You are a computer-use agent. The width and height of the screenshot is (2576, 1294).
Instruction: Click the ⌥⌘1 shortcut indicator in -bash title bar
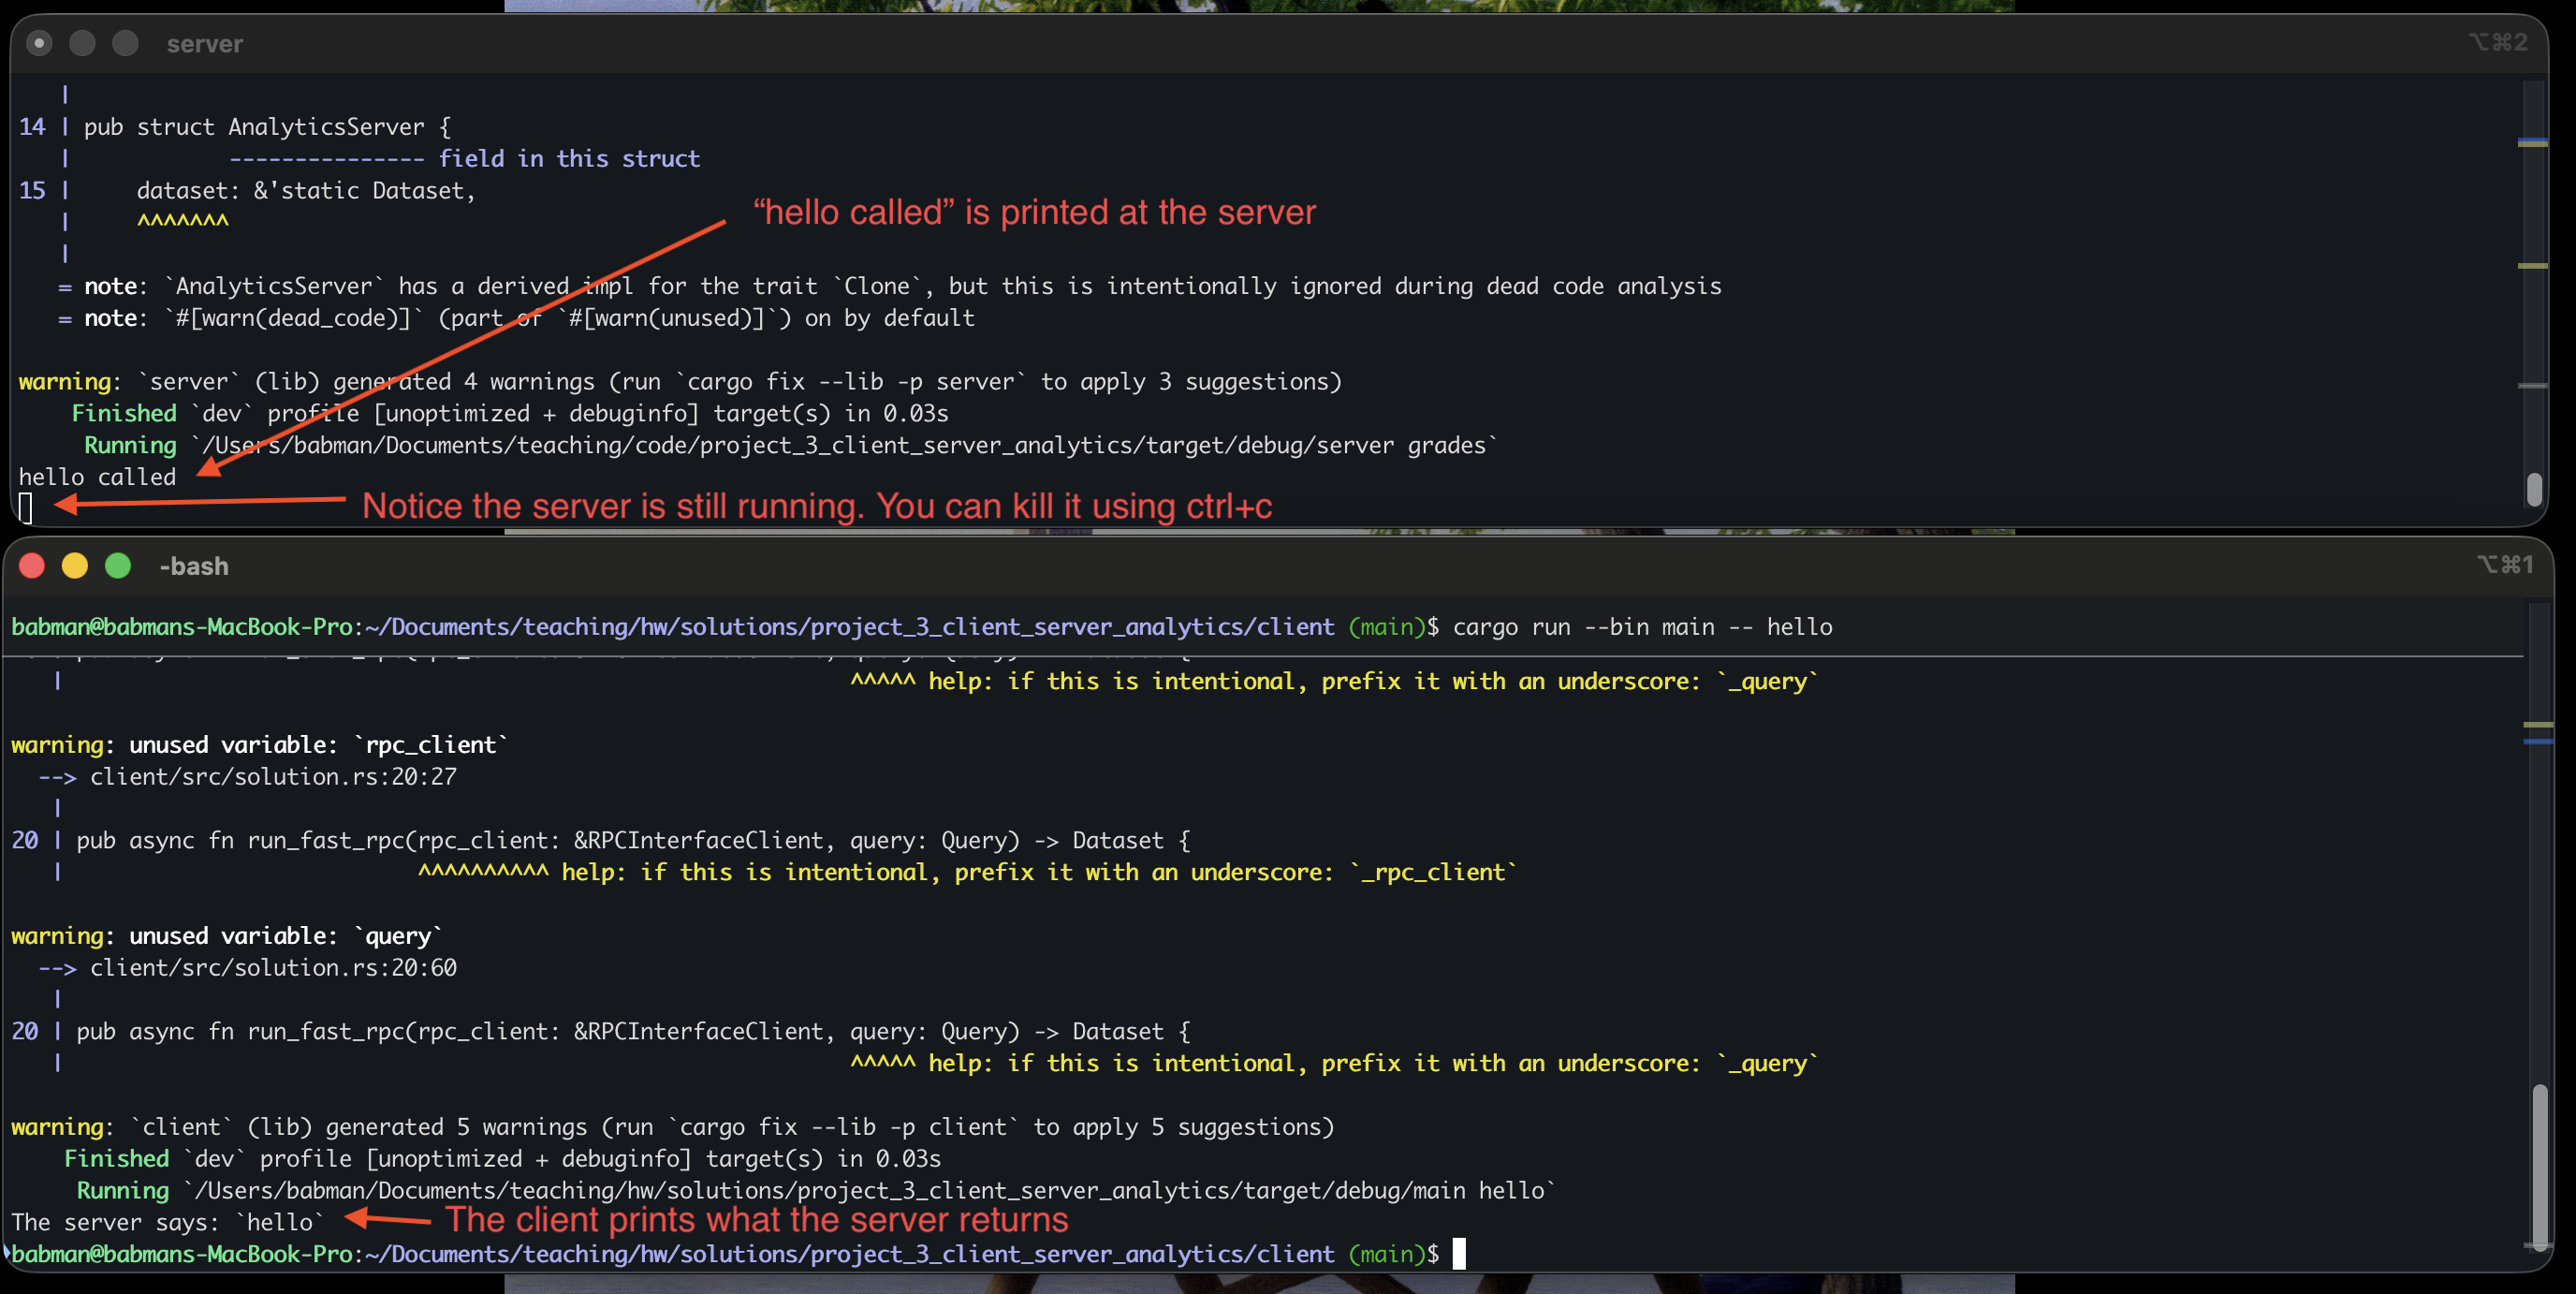click(2505, 565)
